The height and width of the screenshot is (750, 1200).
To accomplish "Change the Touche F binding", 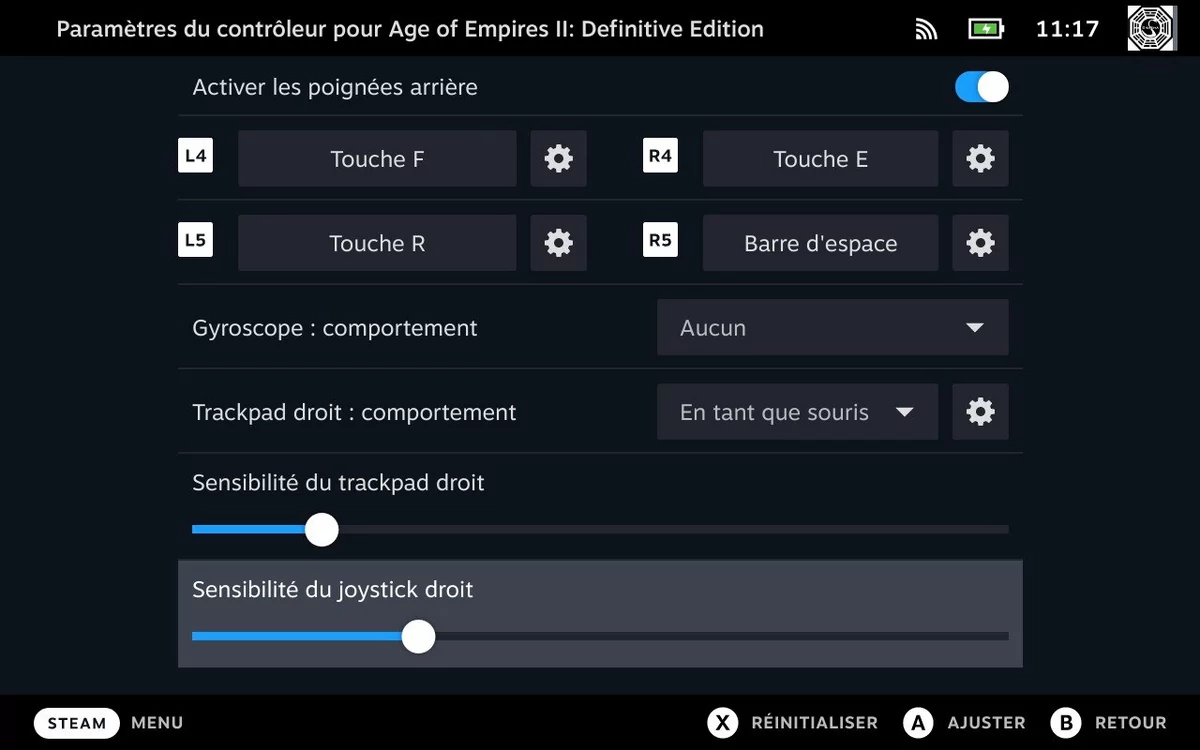I will 377,158.
